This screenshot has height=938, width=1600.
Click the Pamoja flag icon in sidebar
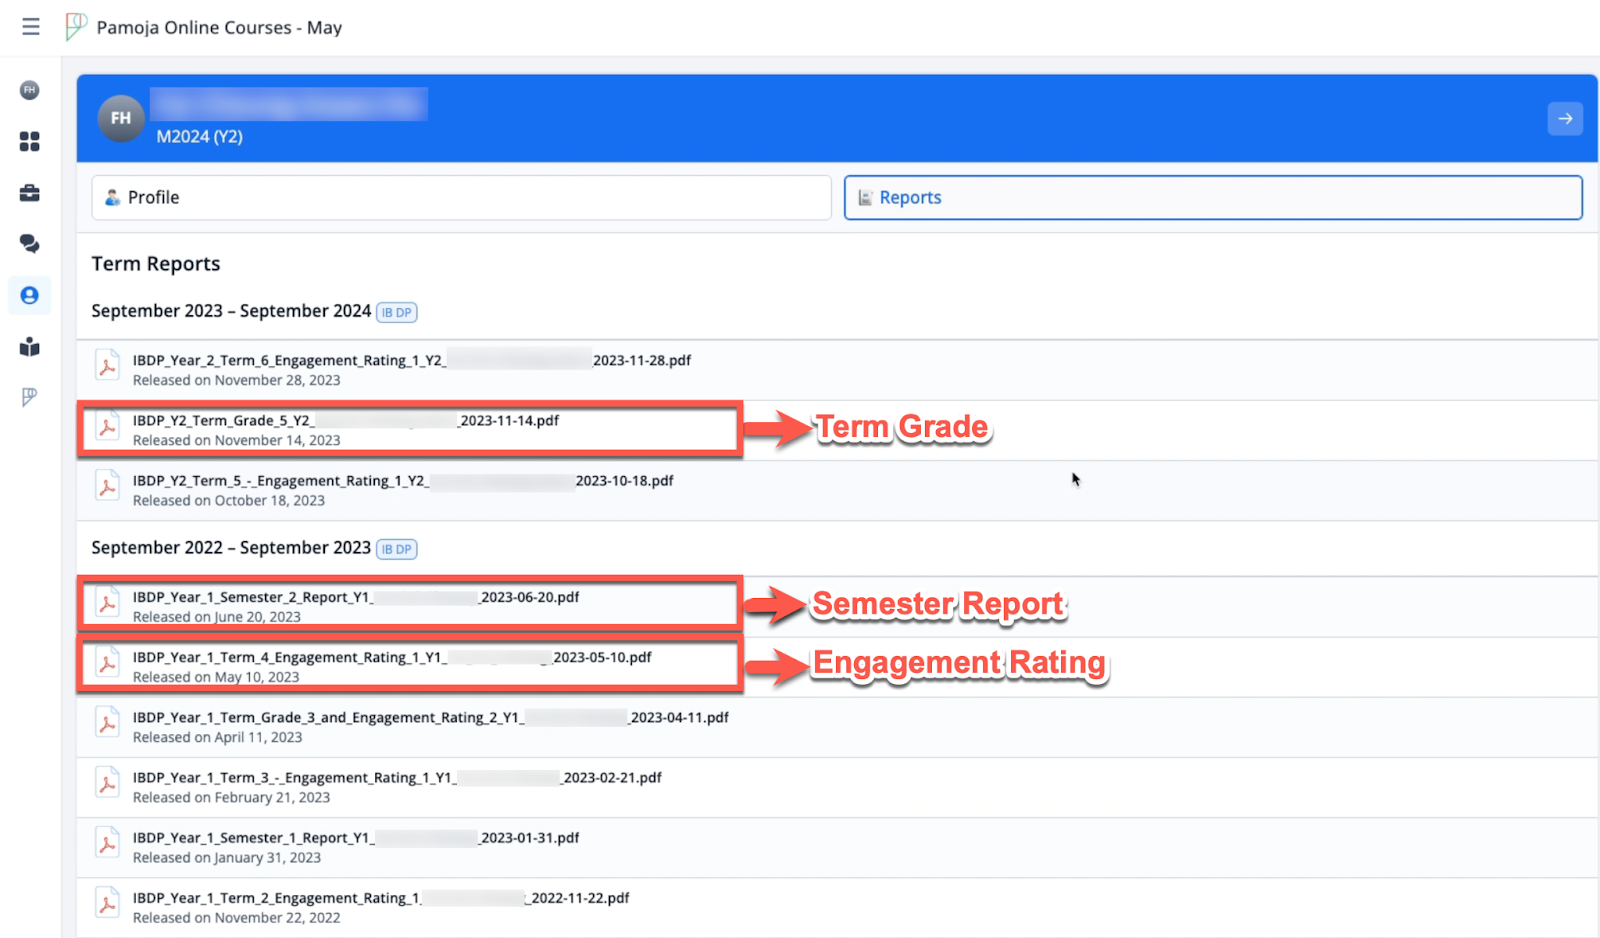tap(30, 397)
